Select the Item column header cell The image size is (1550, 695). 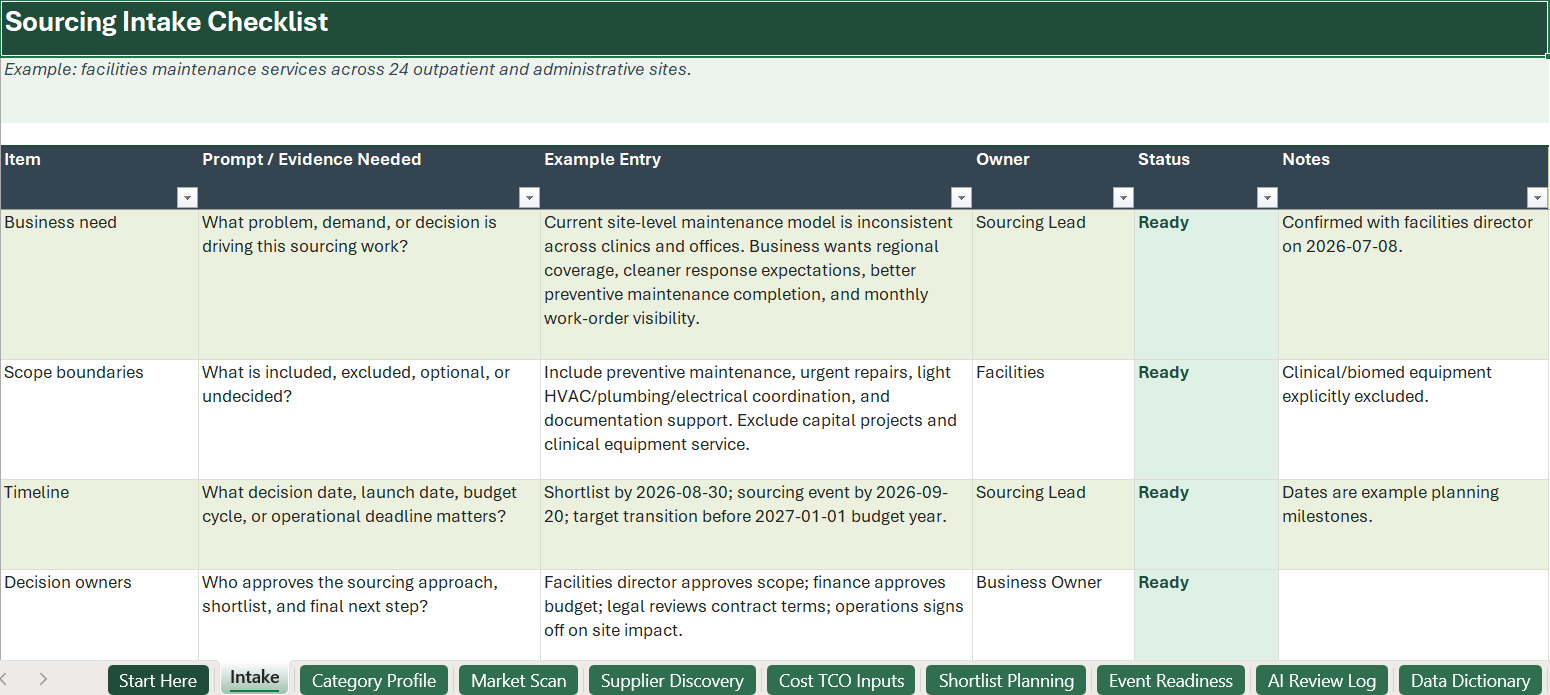click(99, 177)
